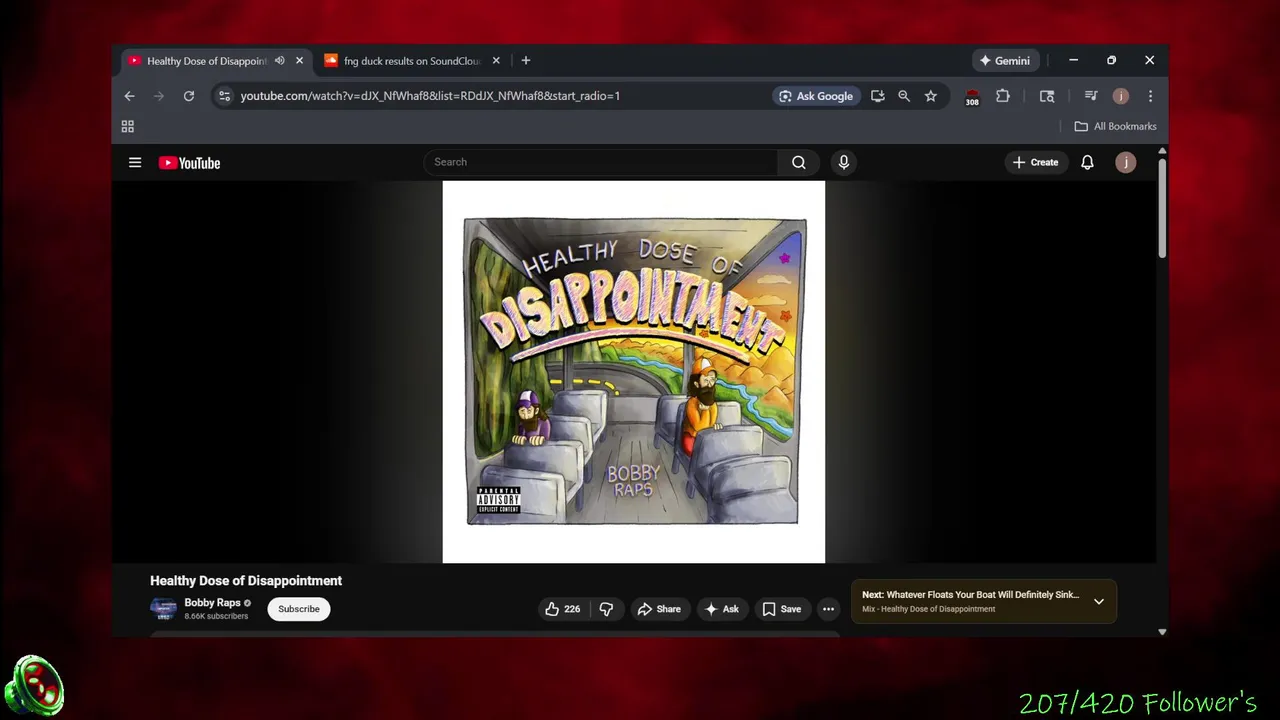Close the SoundCloud results tab
The height and width of the screenshot is (720, 1280).
click(496, 61)
